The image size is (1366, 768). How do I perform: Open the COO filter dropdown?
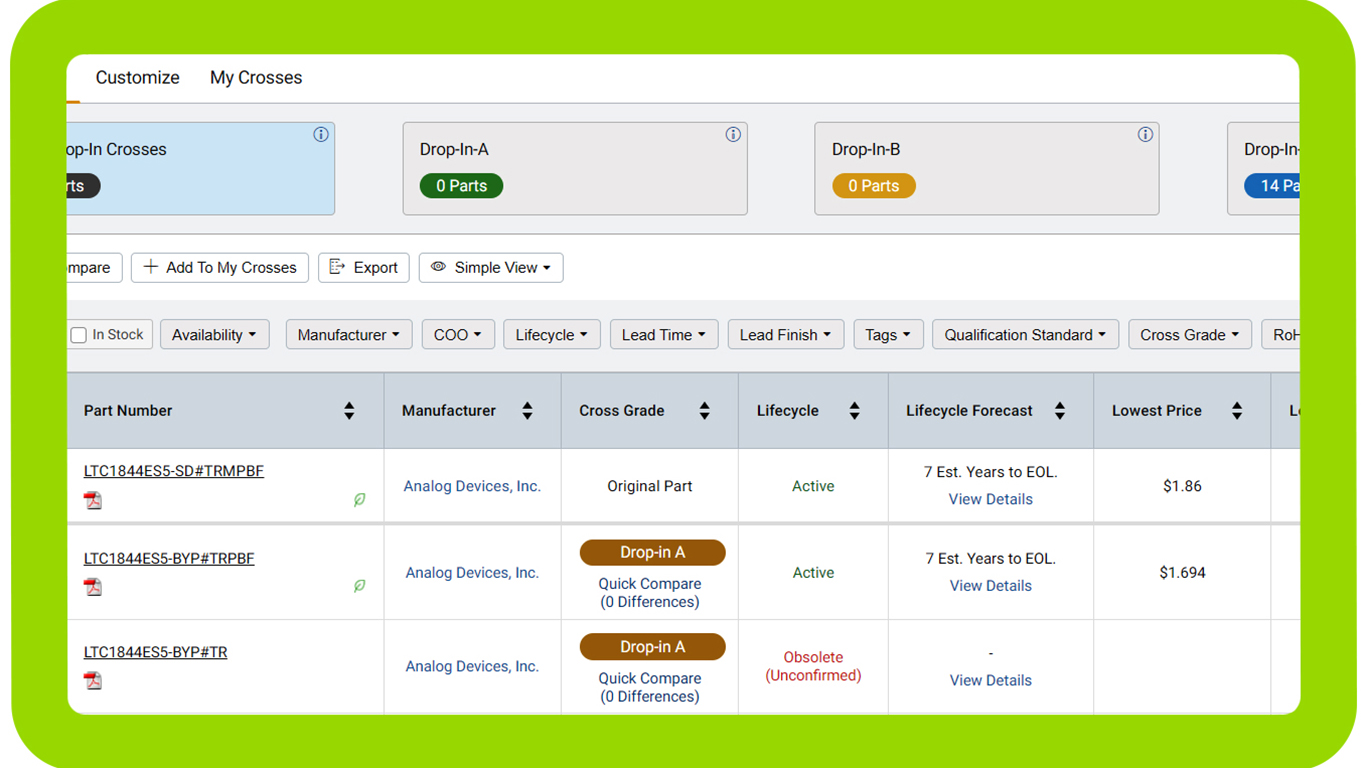[x=458, y=335]
